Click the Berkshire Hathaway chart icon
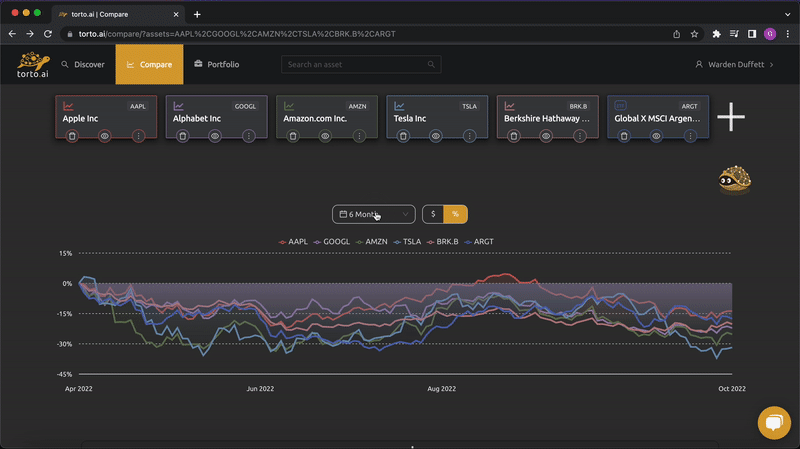The height and width of the screenshot is (449, 800). point(509,106)
